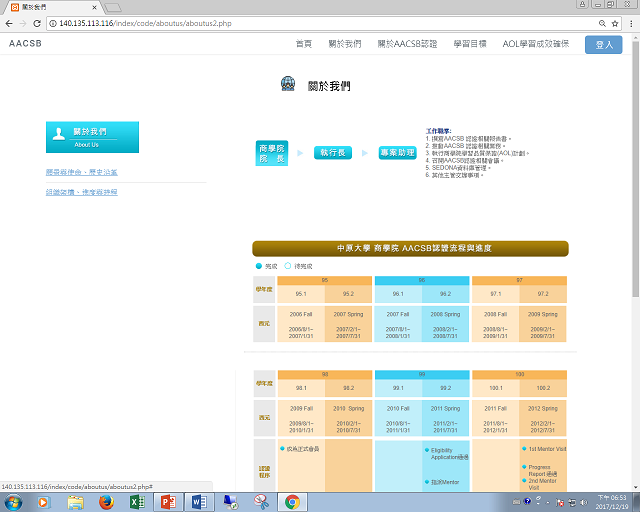
Task: Click the filled 完成 legend dot
Action: [258, 266]
